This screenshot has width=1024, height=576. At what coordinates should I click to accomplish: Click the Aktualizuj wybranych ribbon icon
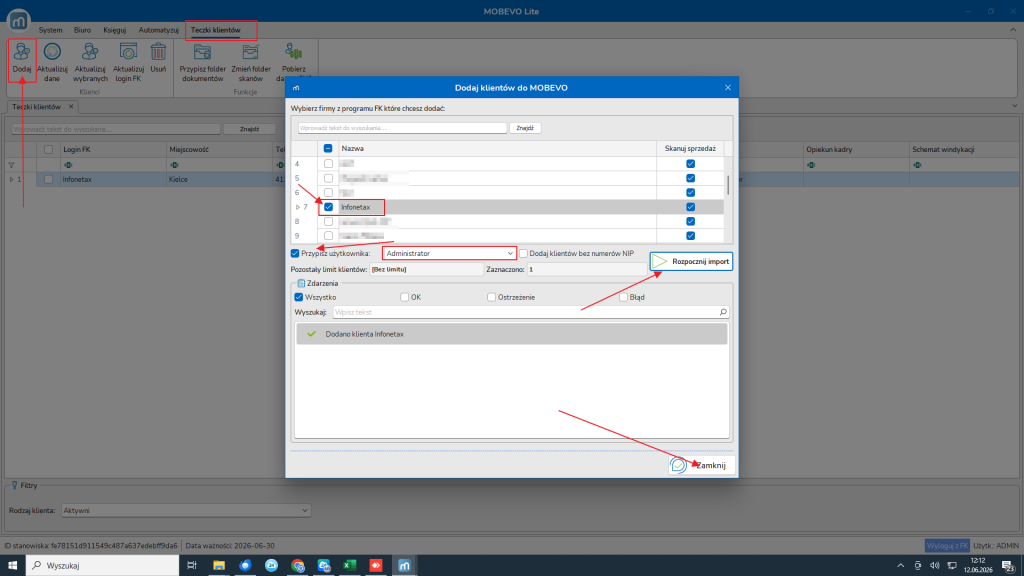[90, 51]
